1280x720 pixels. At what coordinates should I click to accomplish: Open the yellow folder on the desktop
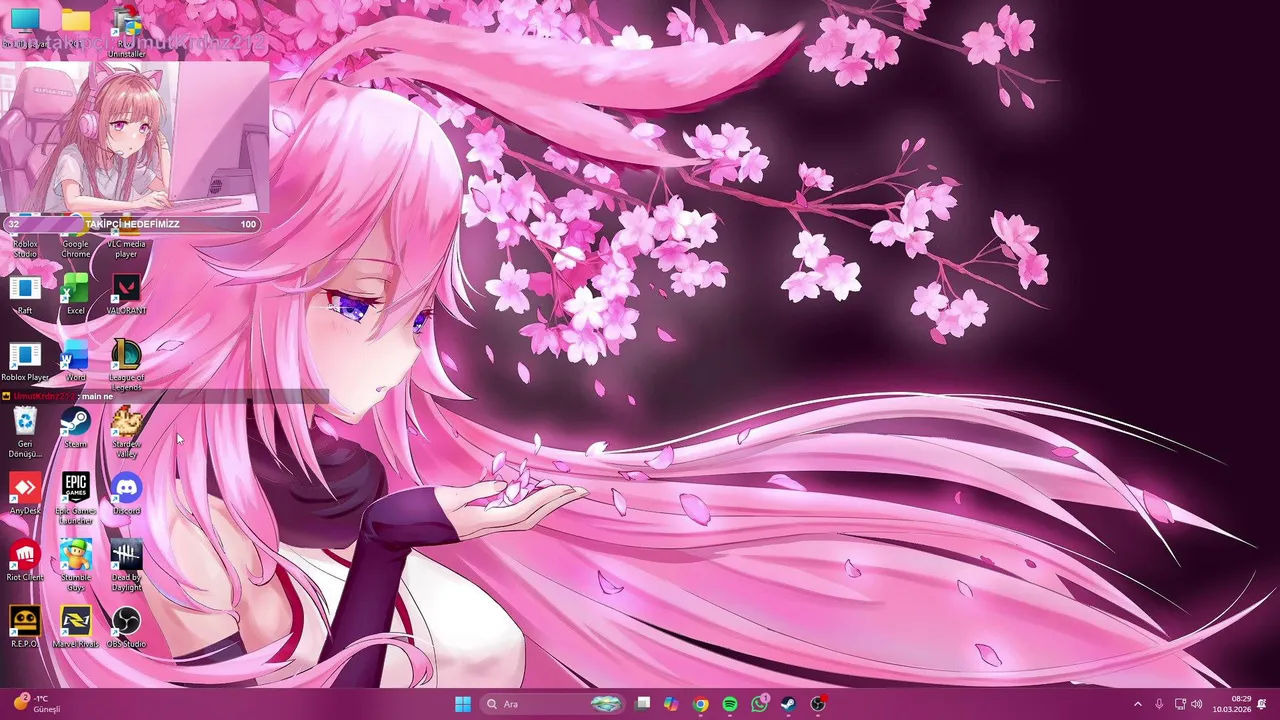pos(76,27)
